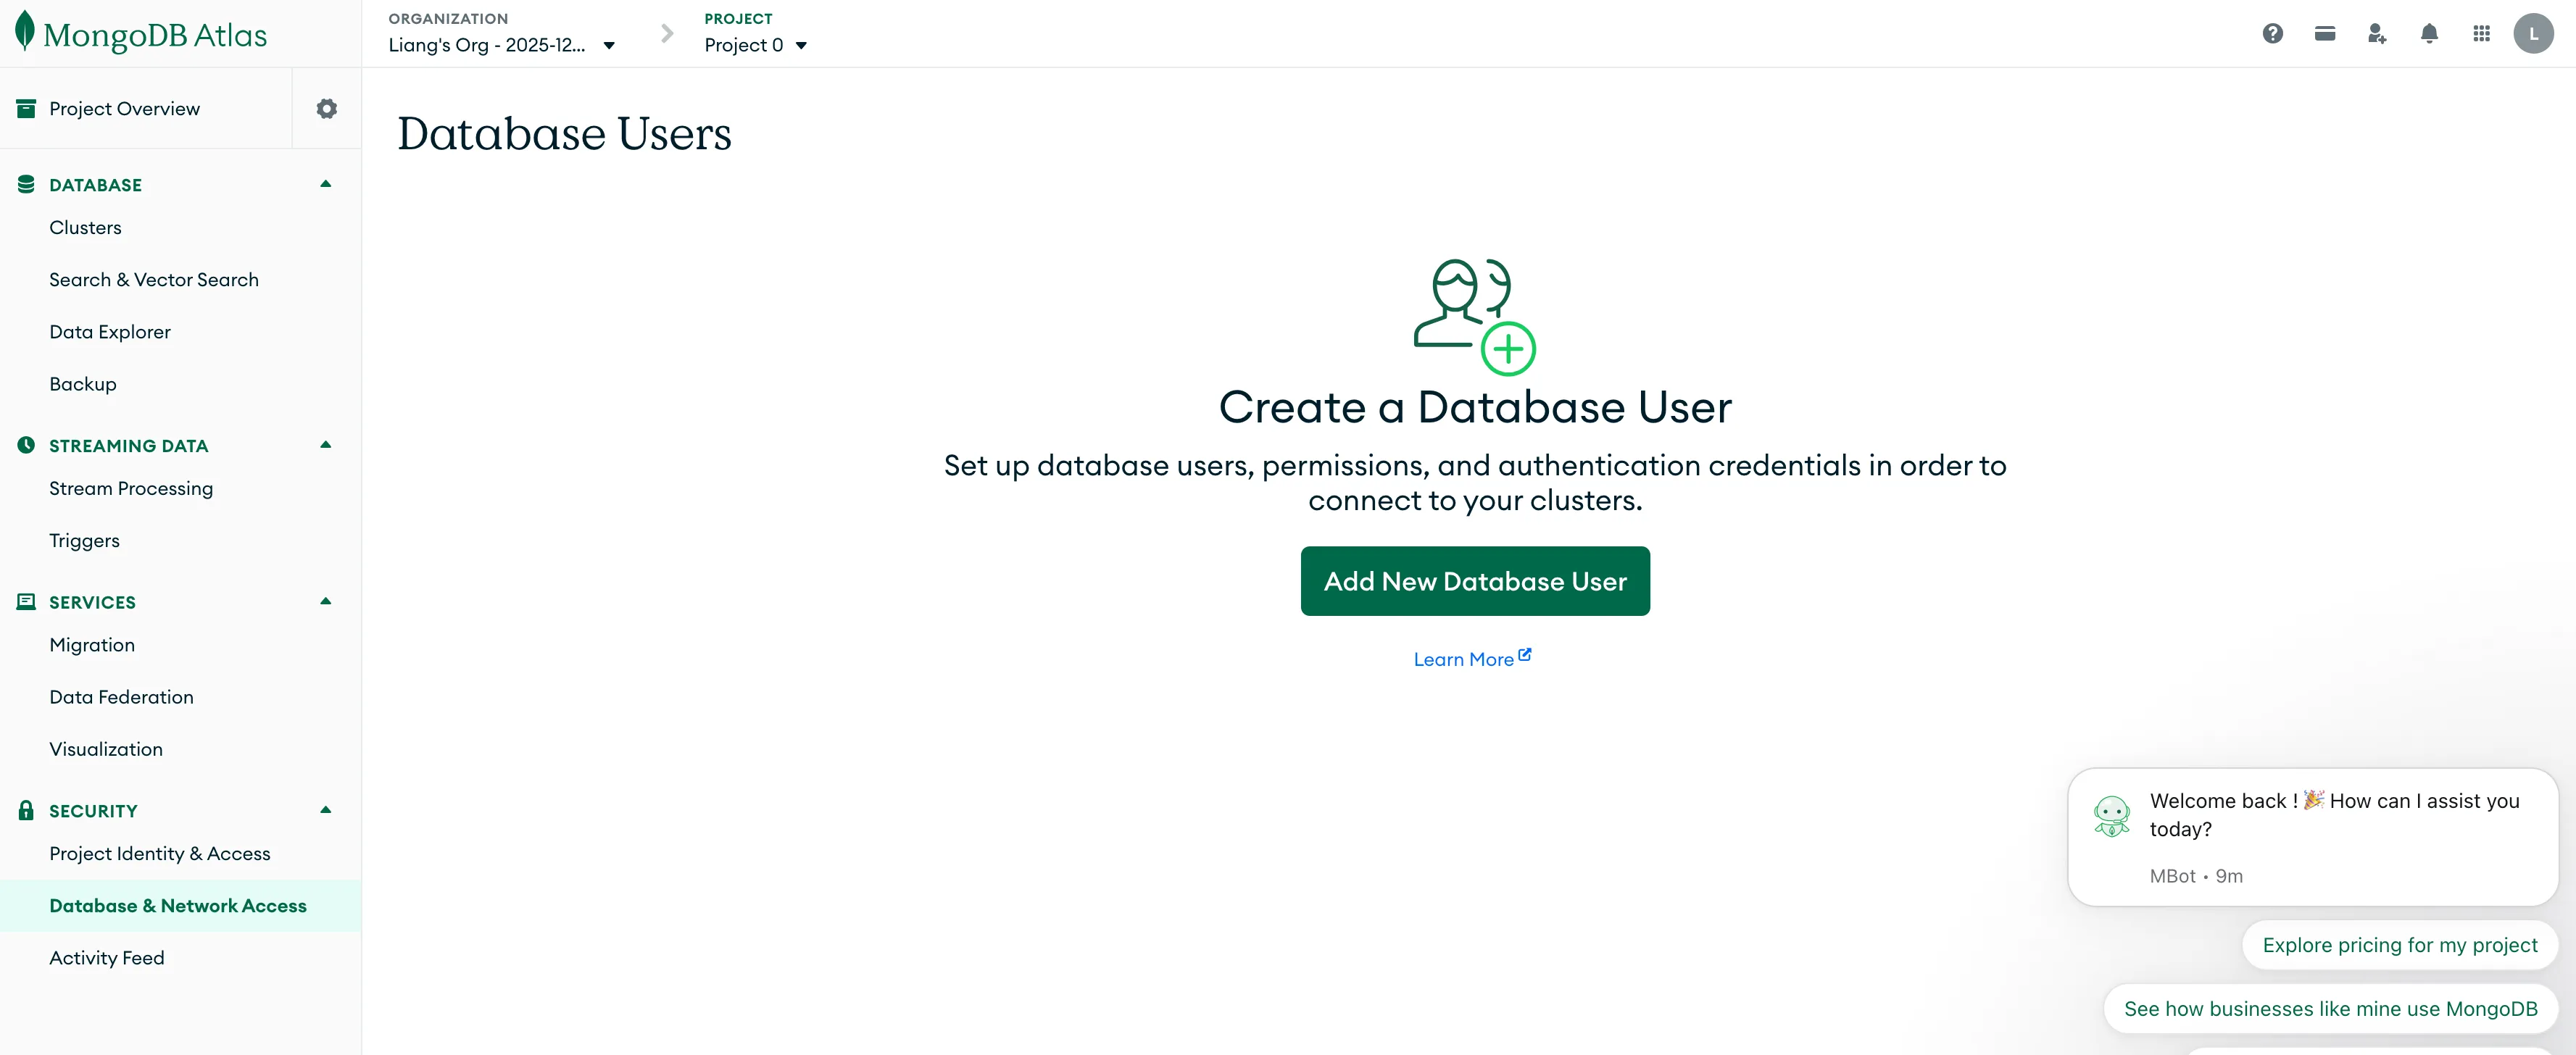This screenshot has width=2576, height=1055.
Task: Open the Atlas help menu
Action: pyautogui.click(x=2273, y=33)
